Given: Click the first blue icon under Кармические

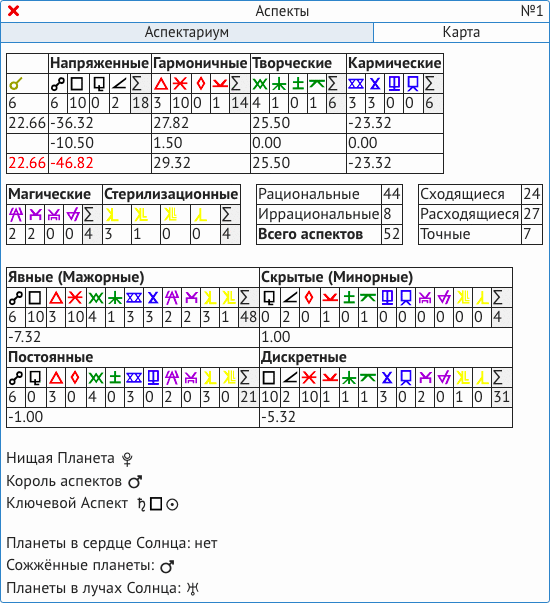Looking at the screenshot, I should [356, 83].
